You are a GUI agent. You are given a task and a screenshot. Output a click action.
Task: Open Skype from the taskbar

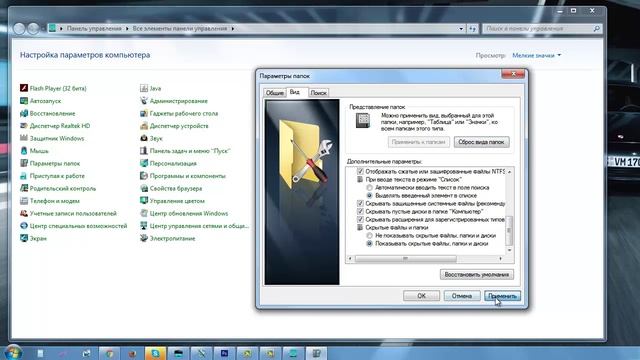point(156,353)
